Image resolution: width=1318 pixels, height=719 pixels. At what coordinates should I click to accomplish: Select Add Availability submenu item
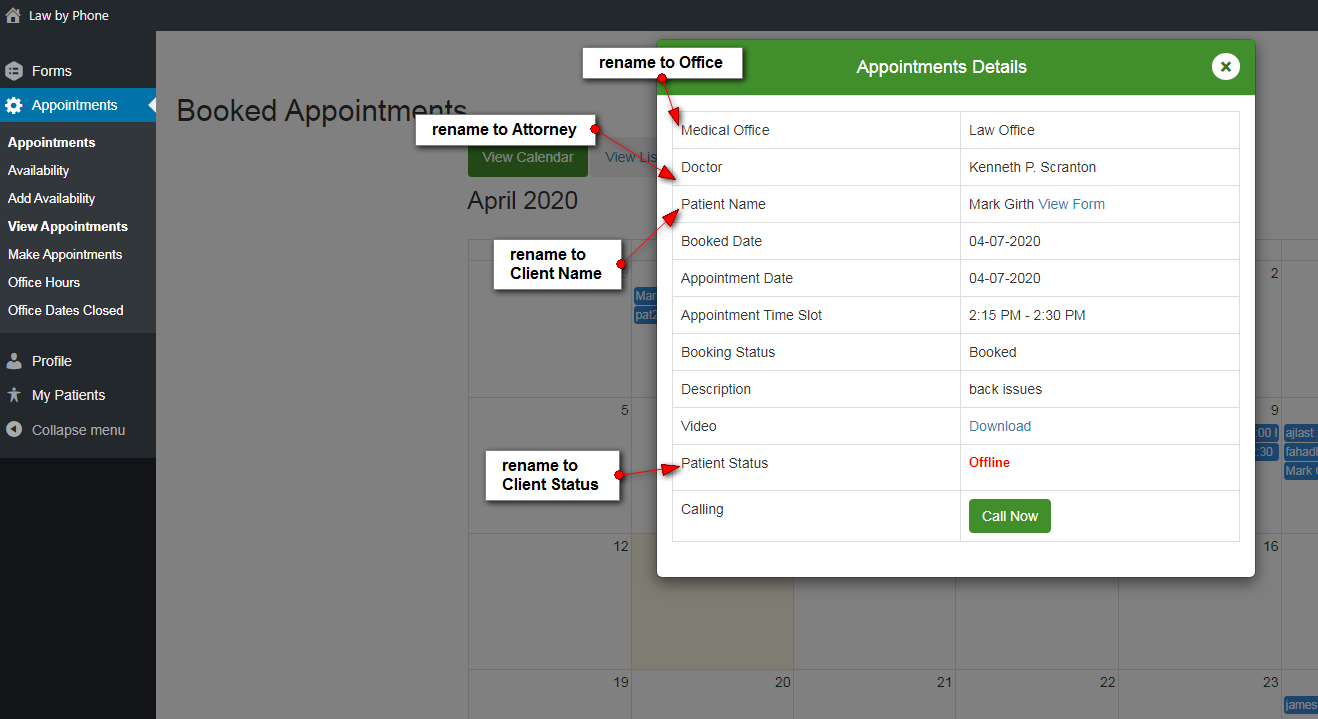52,198
